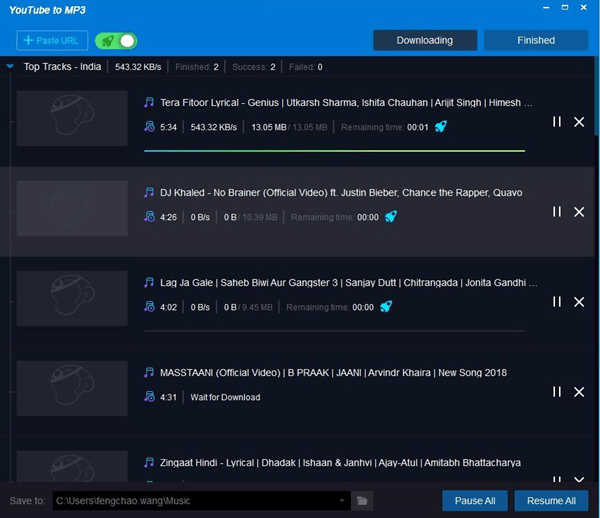Collapse the Top Tracks - India playlist
The width and height of the screenshot is (600, 518).
[x=10, y=67]
